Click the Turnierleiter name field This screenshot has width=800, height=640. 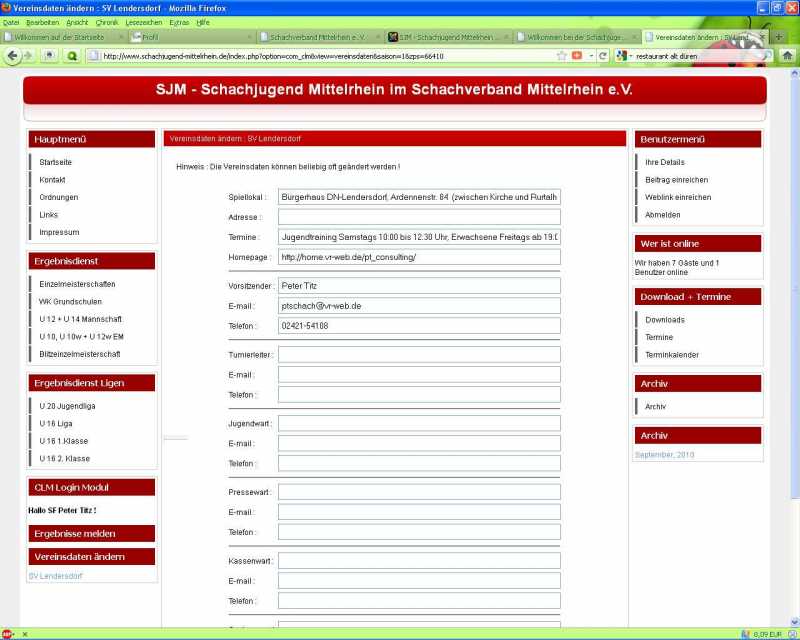pos(419,354)
